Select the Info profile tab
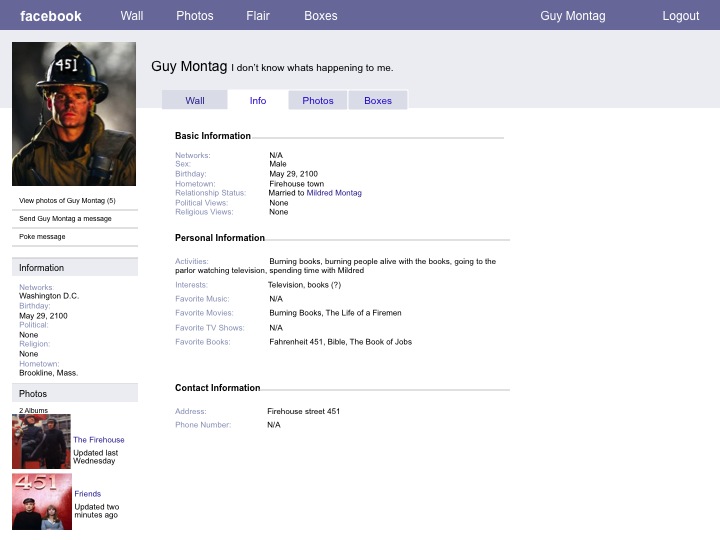Image resolution: width=720 pixels, height=540 pixels. [x=258, y=100]
